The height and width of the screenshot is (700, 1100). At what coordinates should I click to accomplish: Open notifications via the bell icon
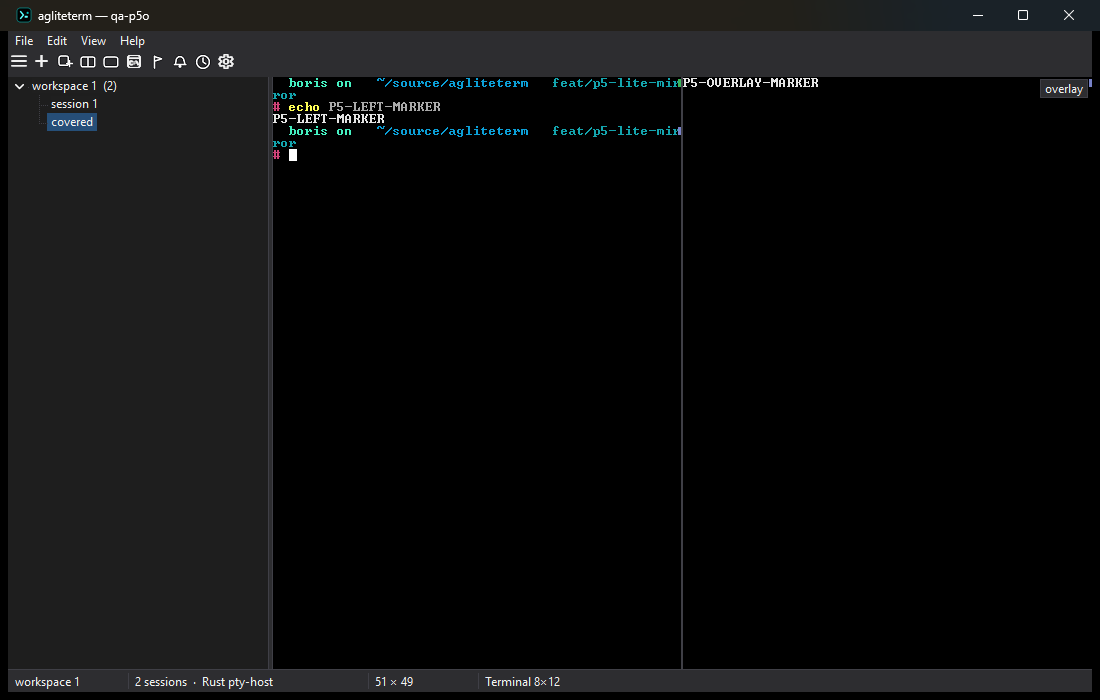coord(180,62)
